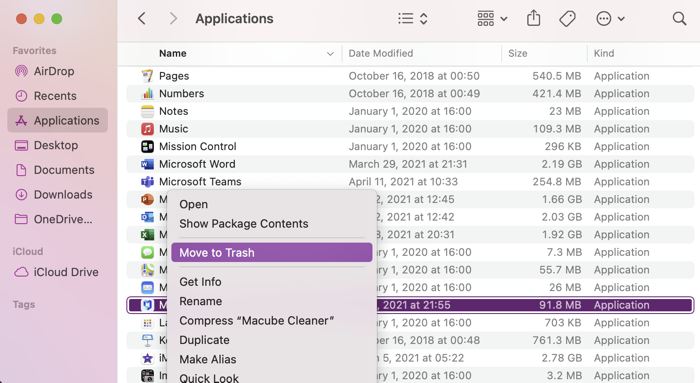
Task: Click the Mail icon in 26 MB row
Action: coord(147,287)
